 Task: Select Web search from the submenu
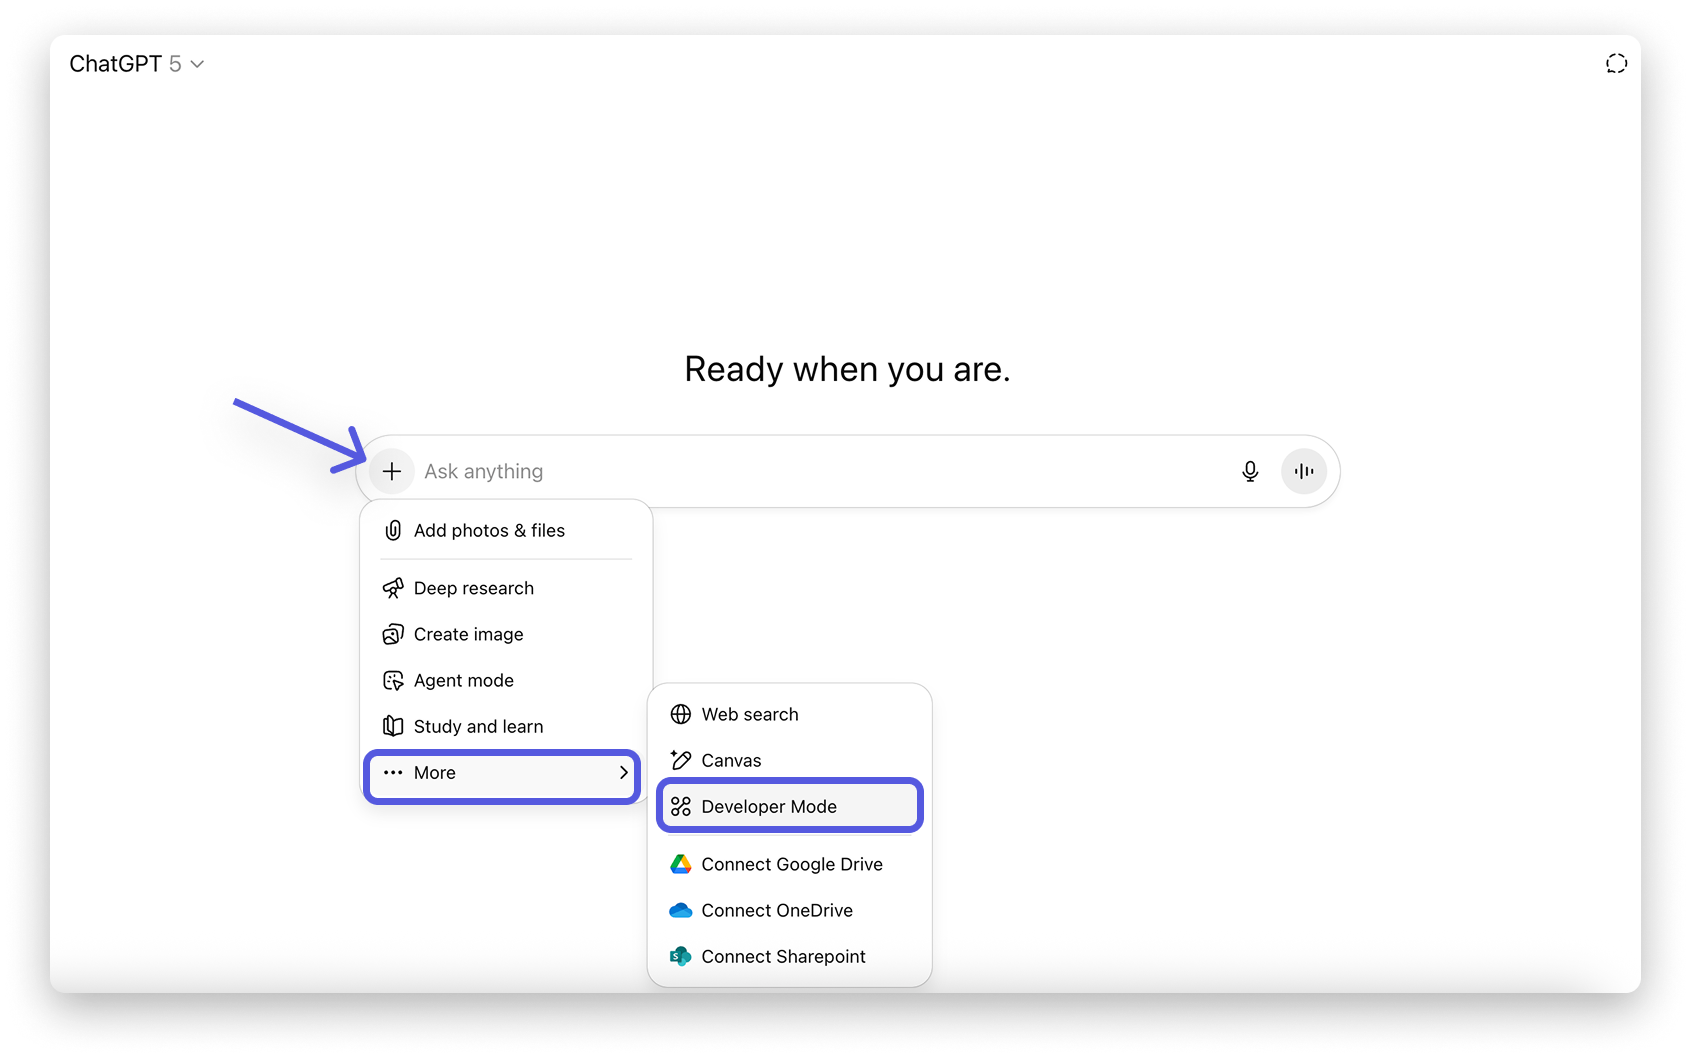[x=750, y=714]
